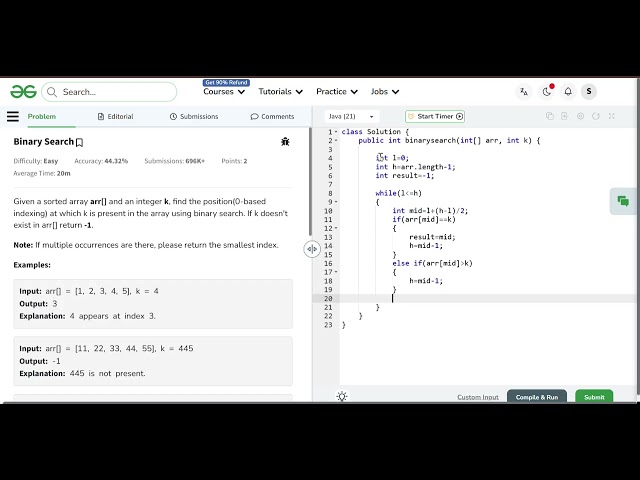Collapse the else-if block fold at line 17
Image resolution: width=640 pixels, height=480 pixels.
tap(336, 272)
